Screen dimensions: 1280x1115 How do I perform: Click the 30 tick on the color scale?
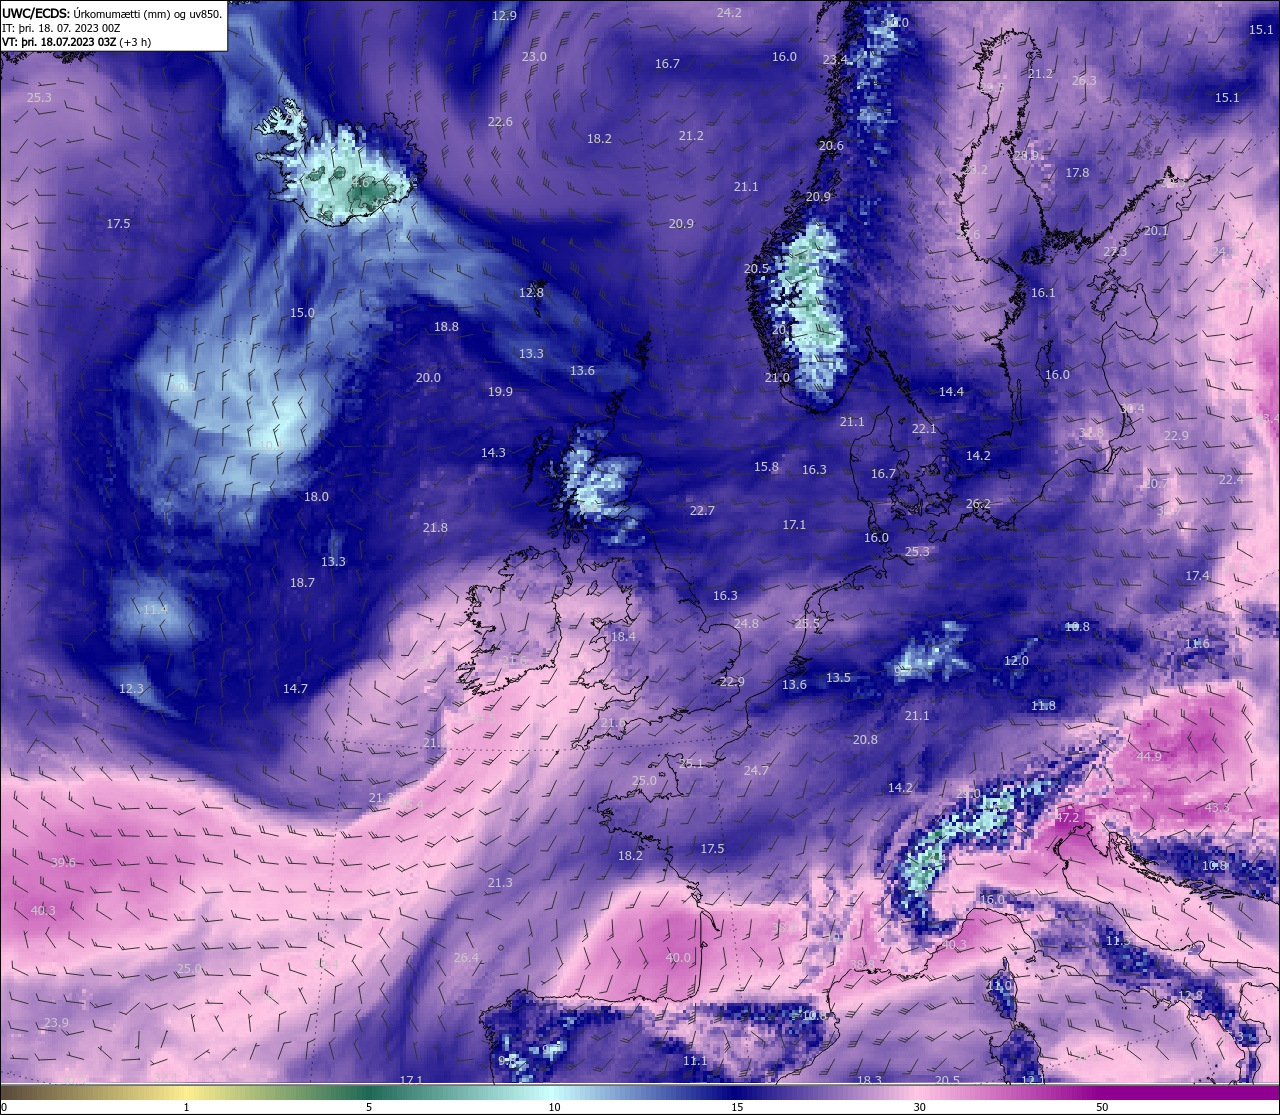919,1107
